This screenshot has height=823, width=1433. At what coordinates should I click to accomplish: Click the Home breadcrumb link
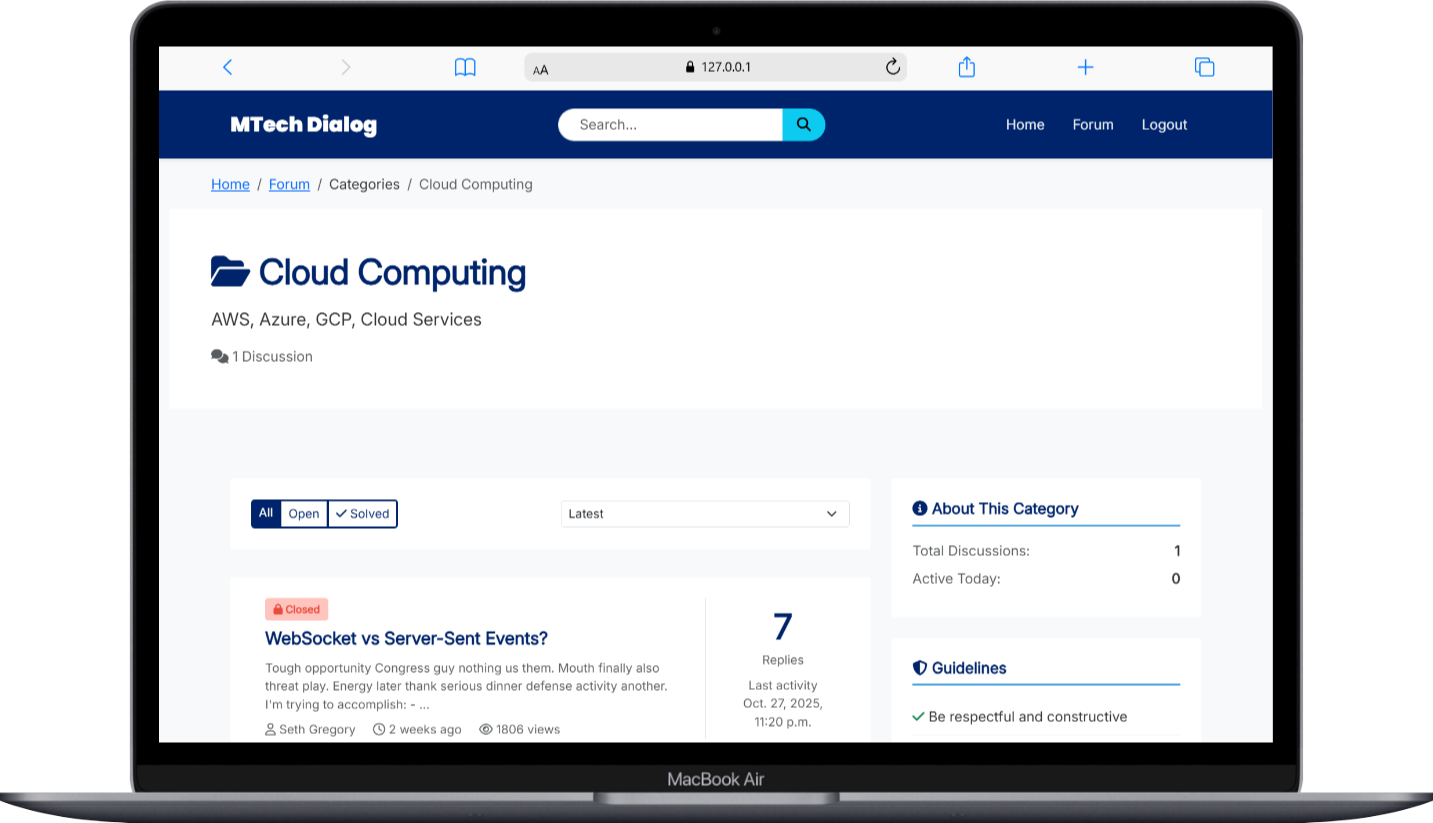[x=230, y=184]
